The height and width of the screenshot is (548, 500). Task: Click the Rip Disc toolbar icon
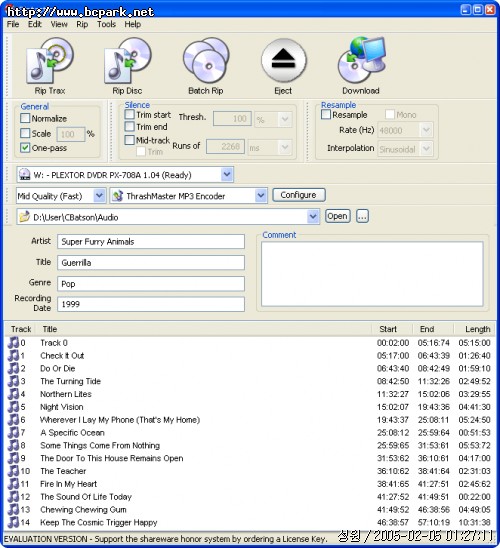[128, 60]
